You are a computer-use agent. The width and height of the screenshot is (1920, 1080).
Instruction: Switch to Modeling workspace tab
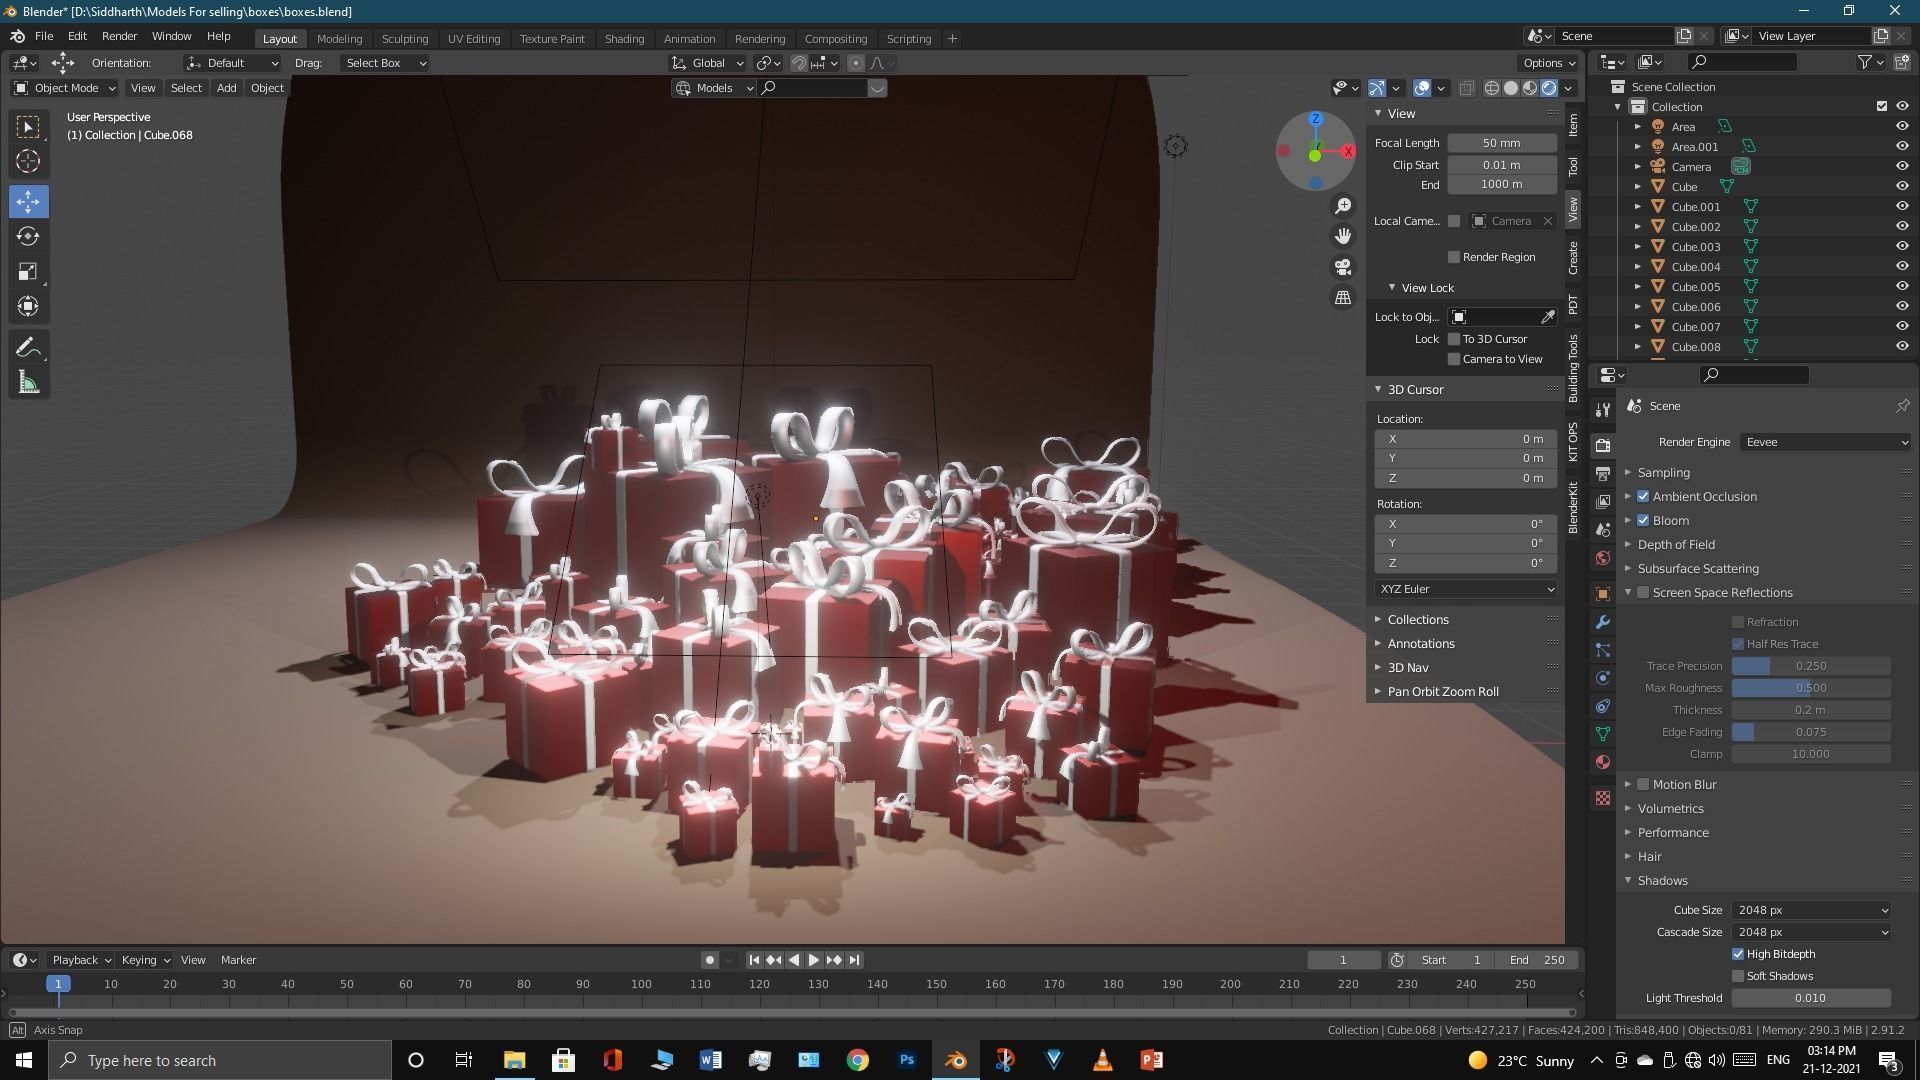(x=339, y=39)
